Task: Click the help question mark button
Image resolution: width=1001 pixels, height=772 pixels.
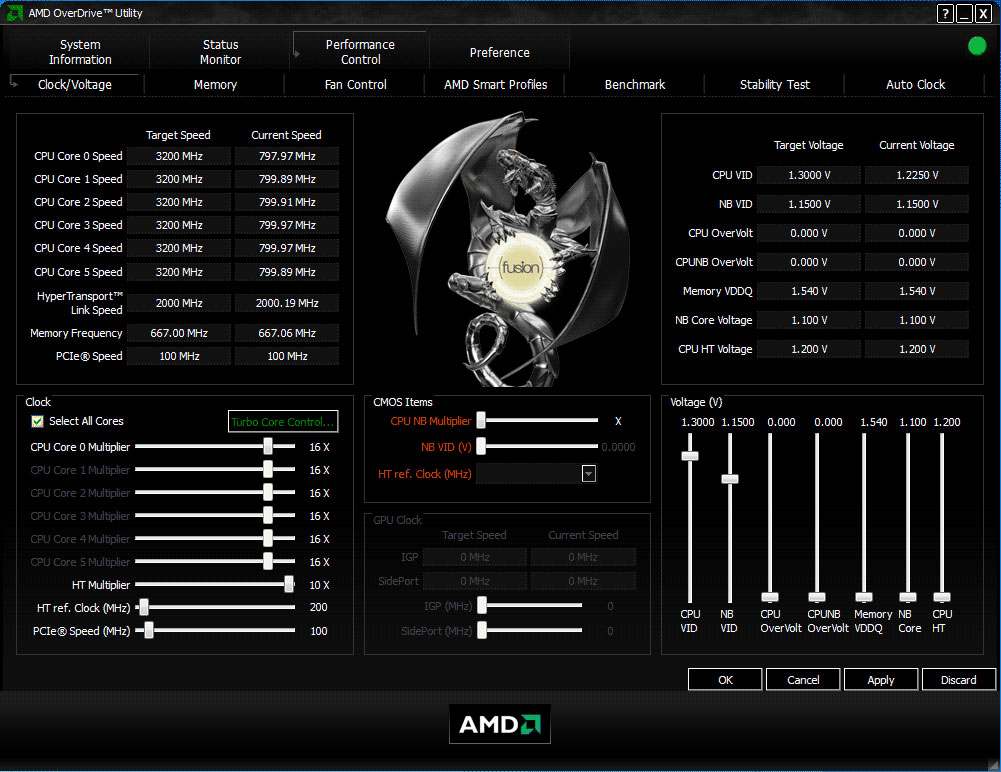Action: coord(945,13)
